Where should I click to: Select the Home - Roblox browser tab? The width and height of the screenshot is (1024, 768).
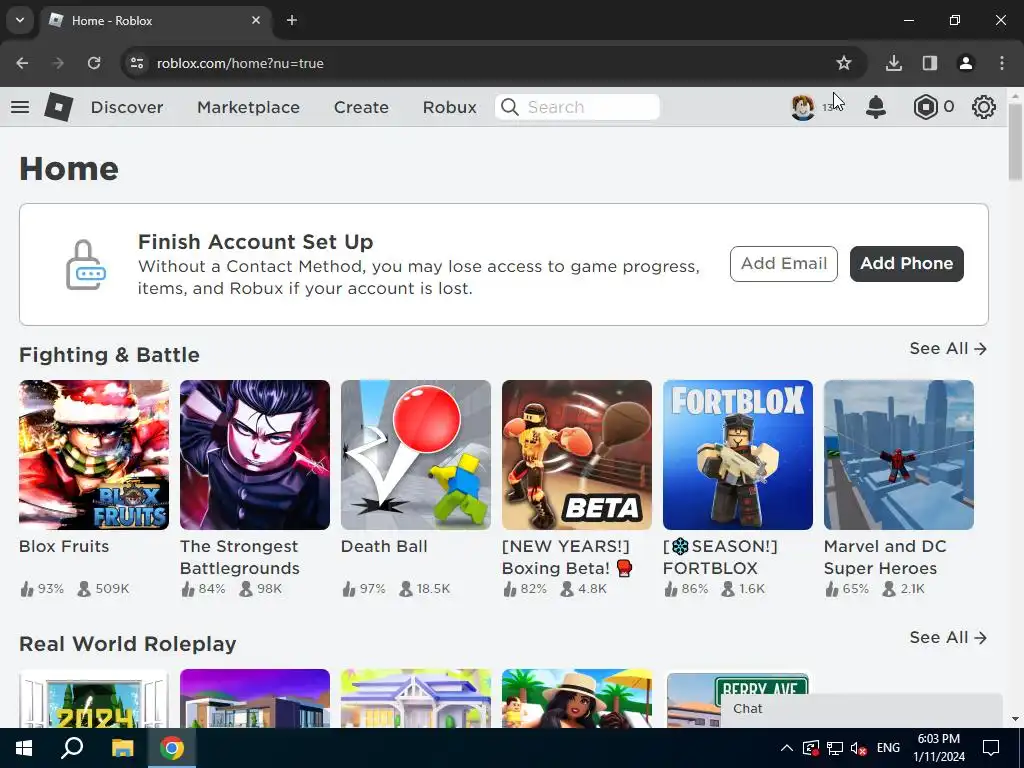point(155,20)
